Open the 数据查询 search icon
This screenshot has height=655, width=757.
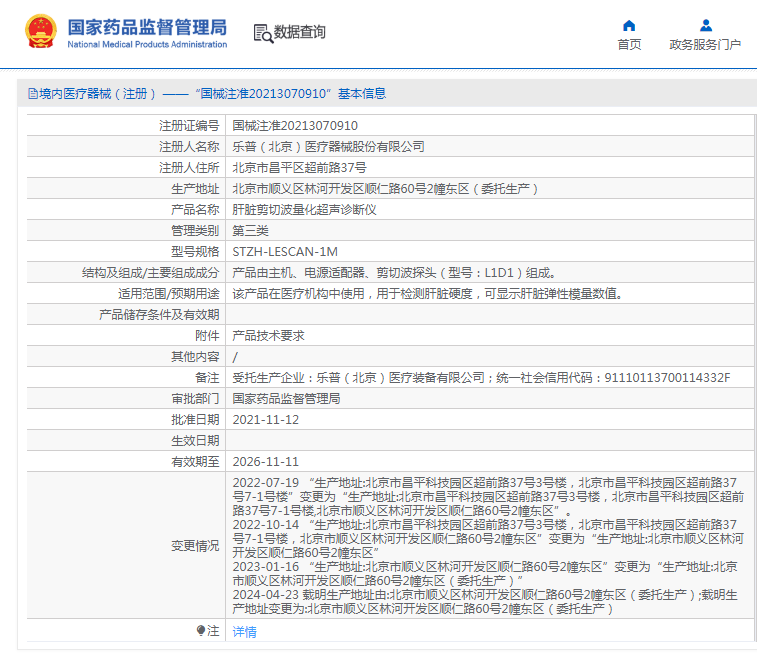(x=263, y=33)
